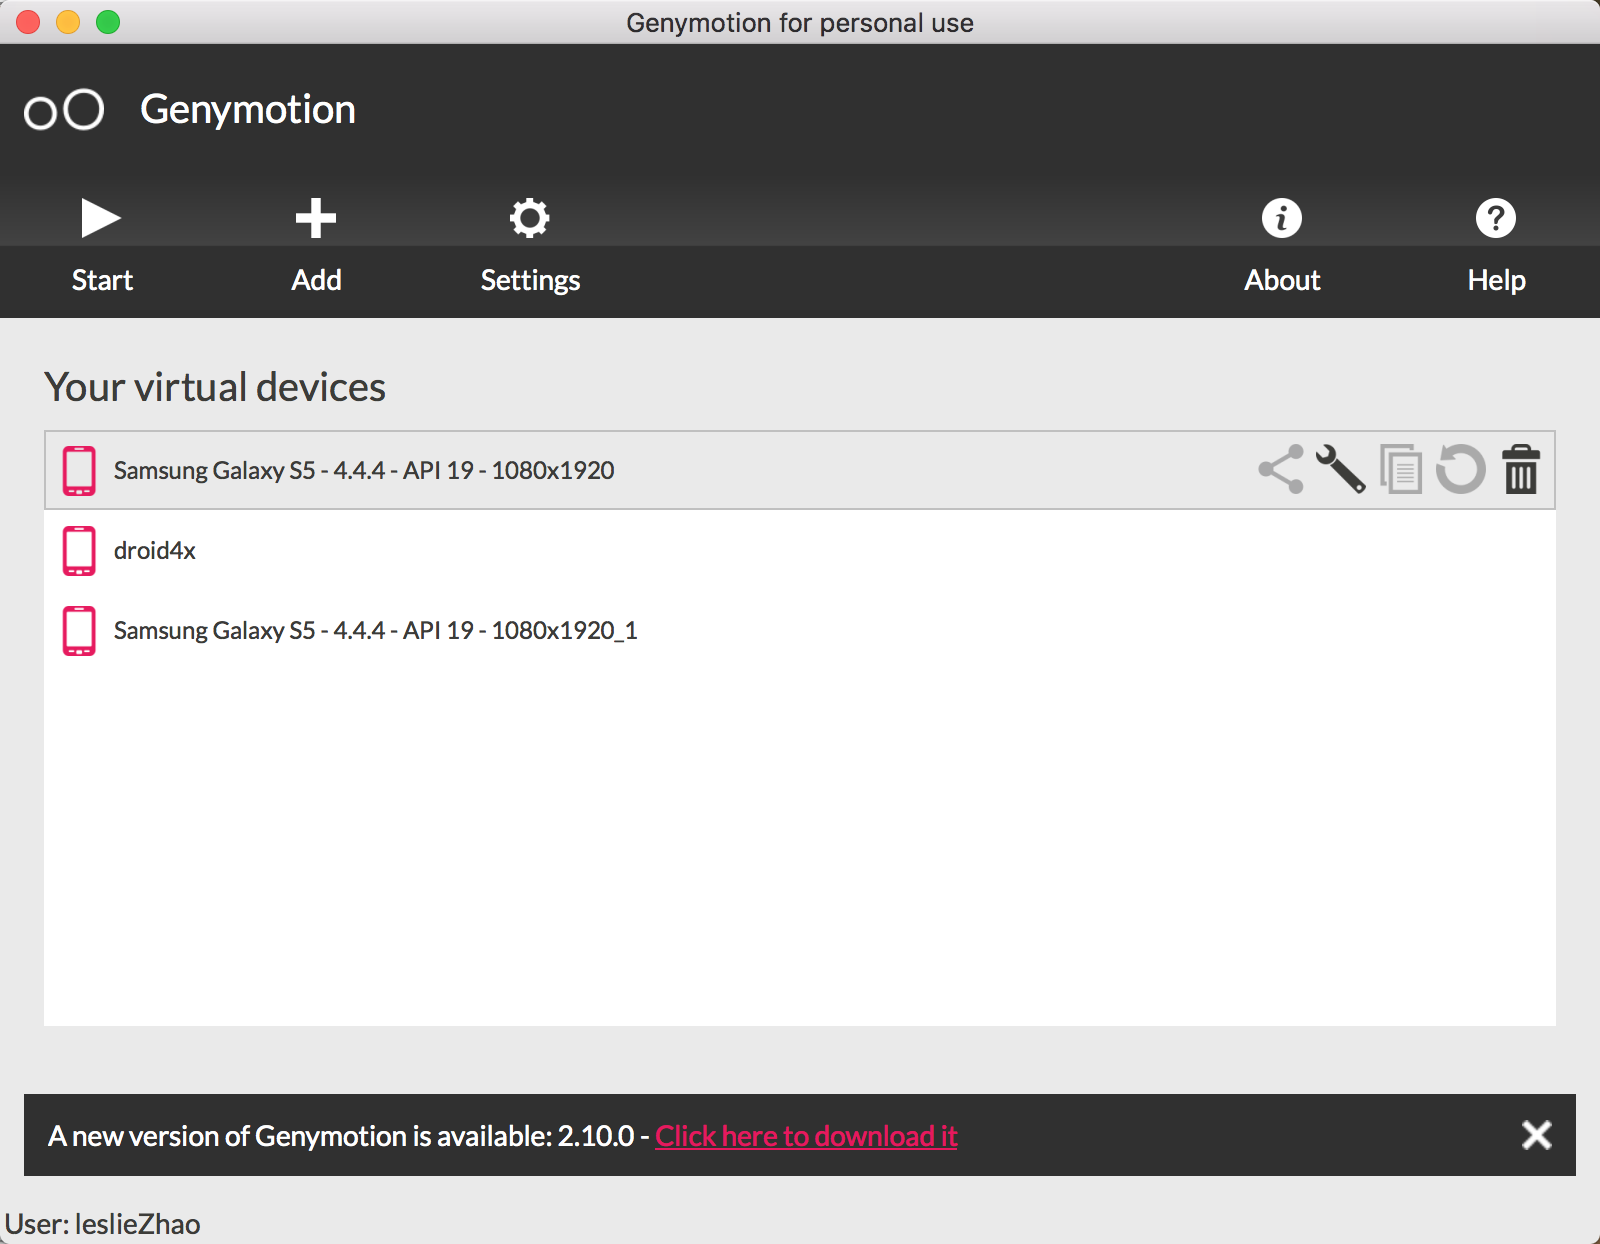Open wrench settings for Galaxy S5 device

1340,469
